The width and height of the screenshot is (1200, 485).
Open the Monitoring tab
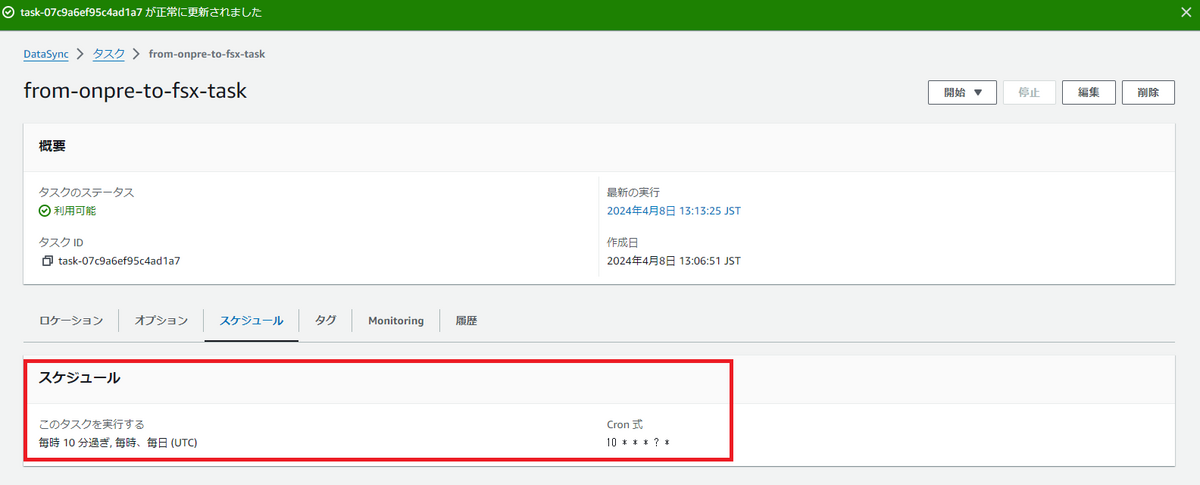coord(396,320)
